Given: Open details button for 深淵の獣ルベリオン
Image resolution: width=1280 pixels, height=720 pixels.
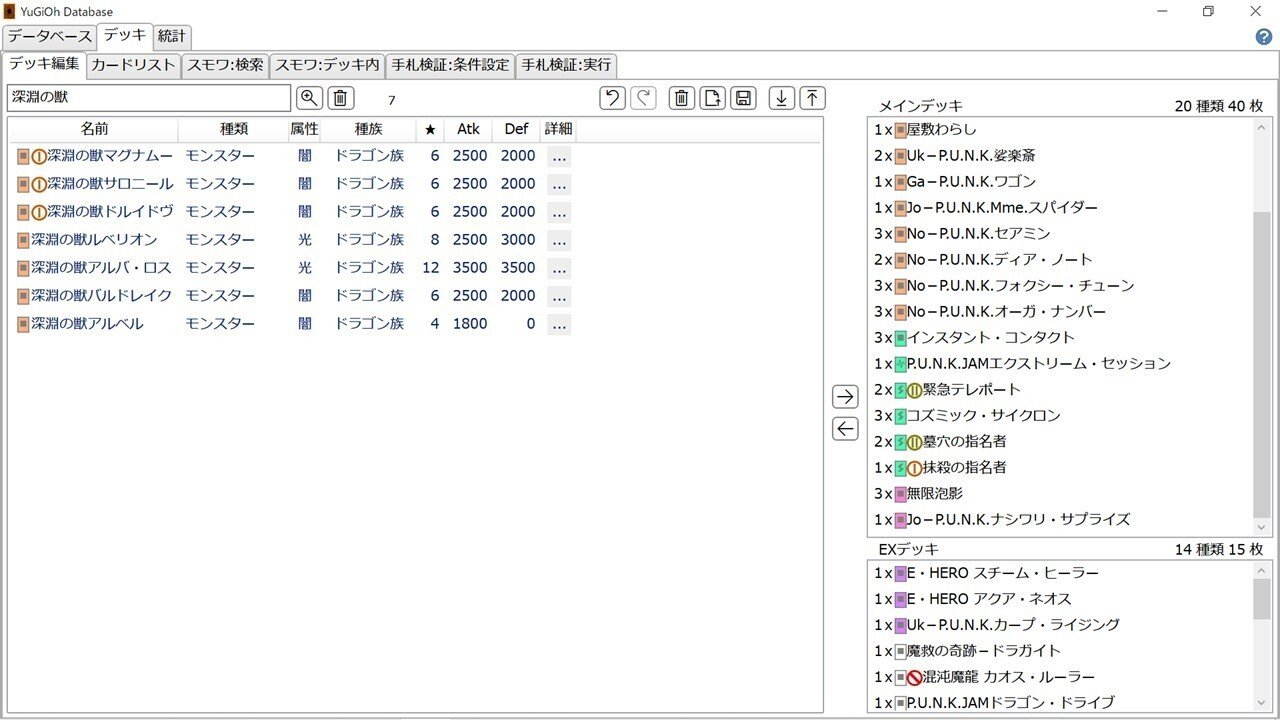Looking at the screenshot, I should coord(559,240).
